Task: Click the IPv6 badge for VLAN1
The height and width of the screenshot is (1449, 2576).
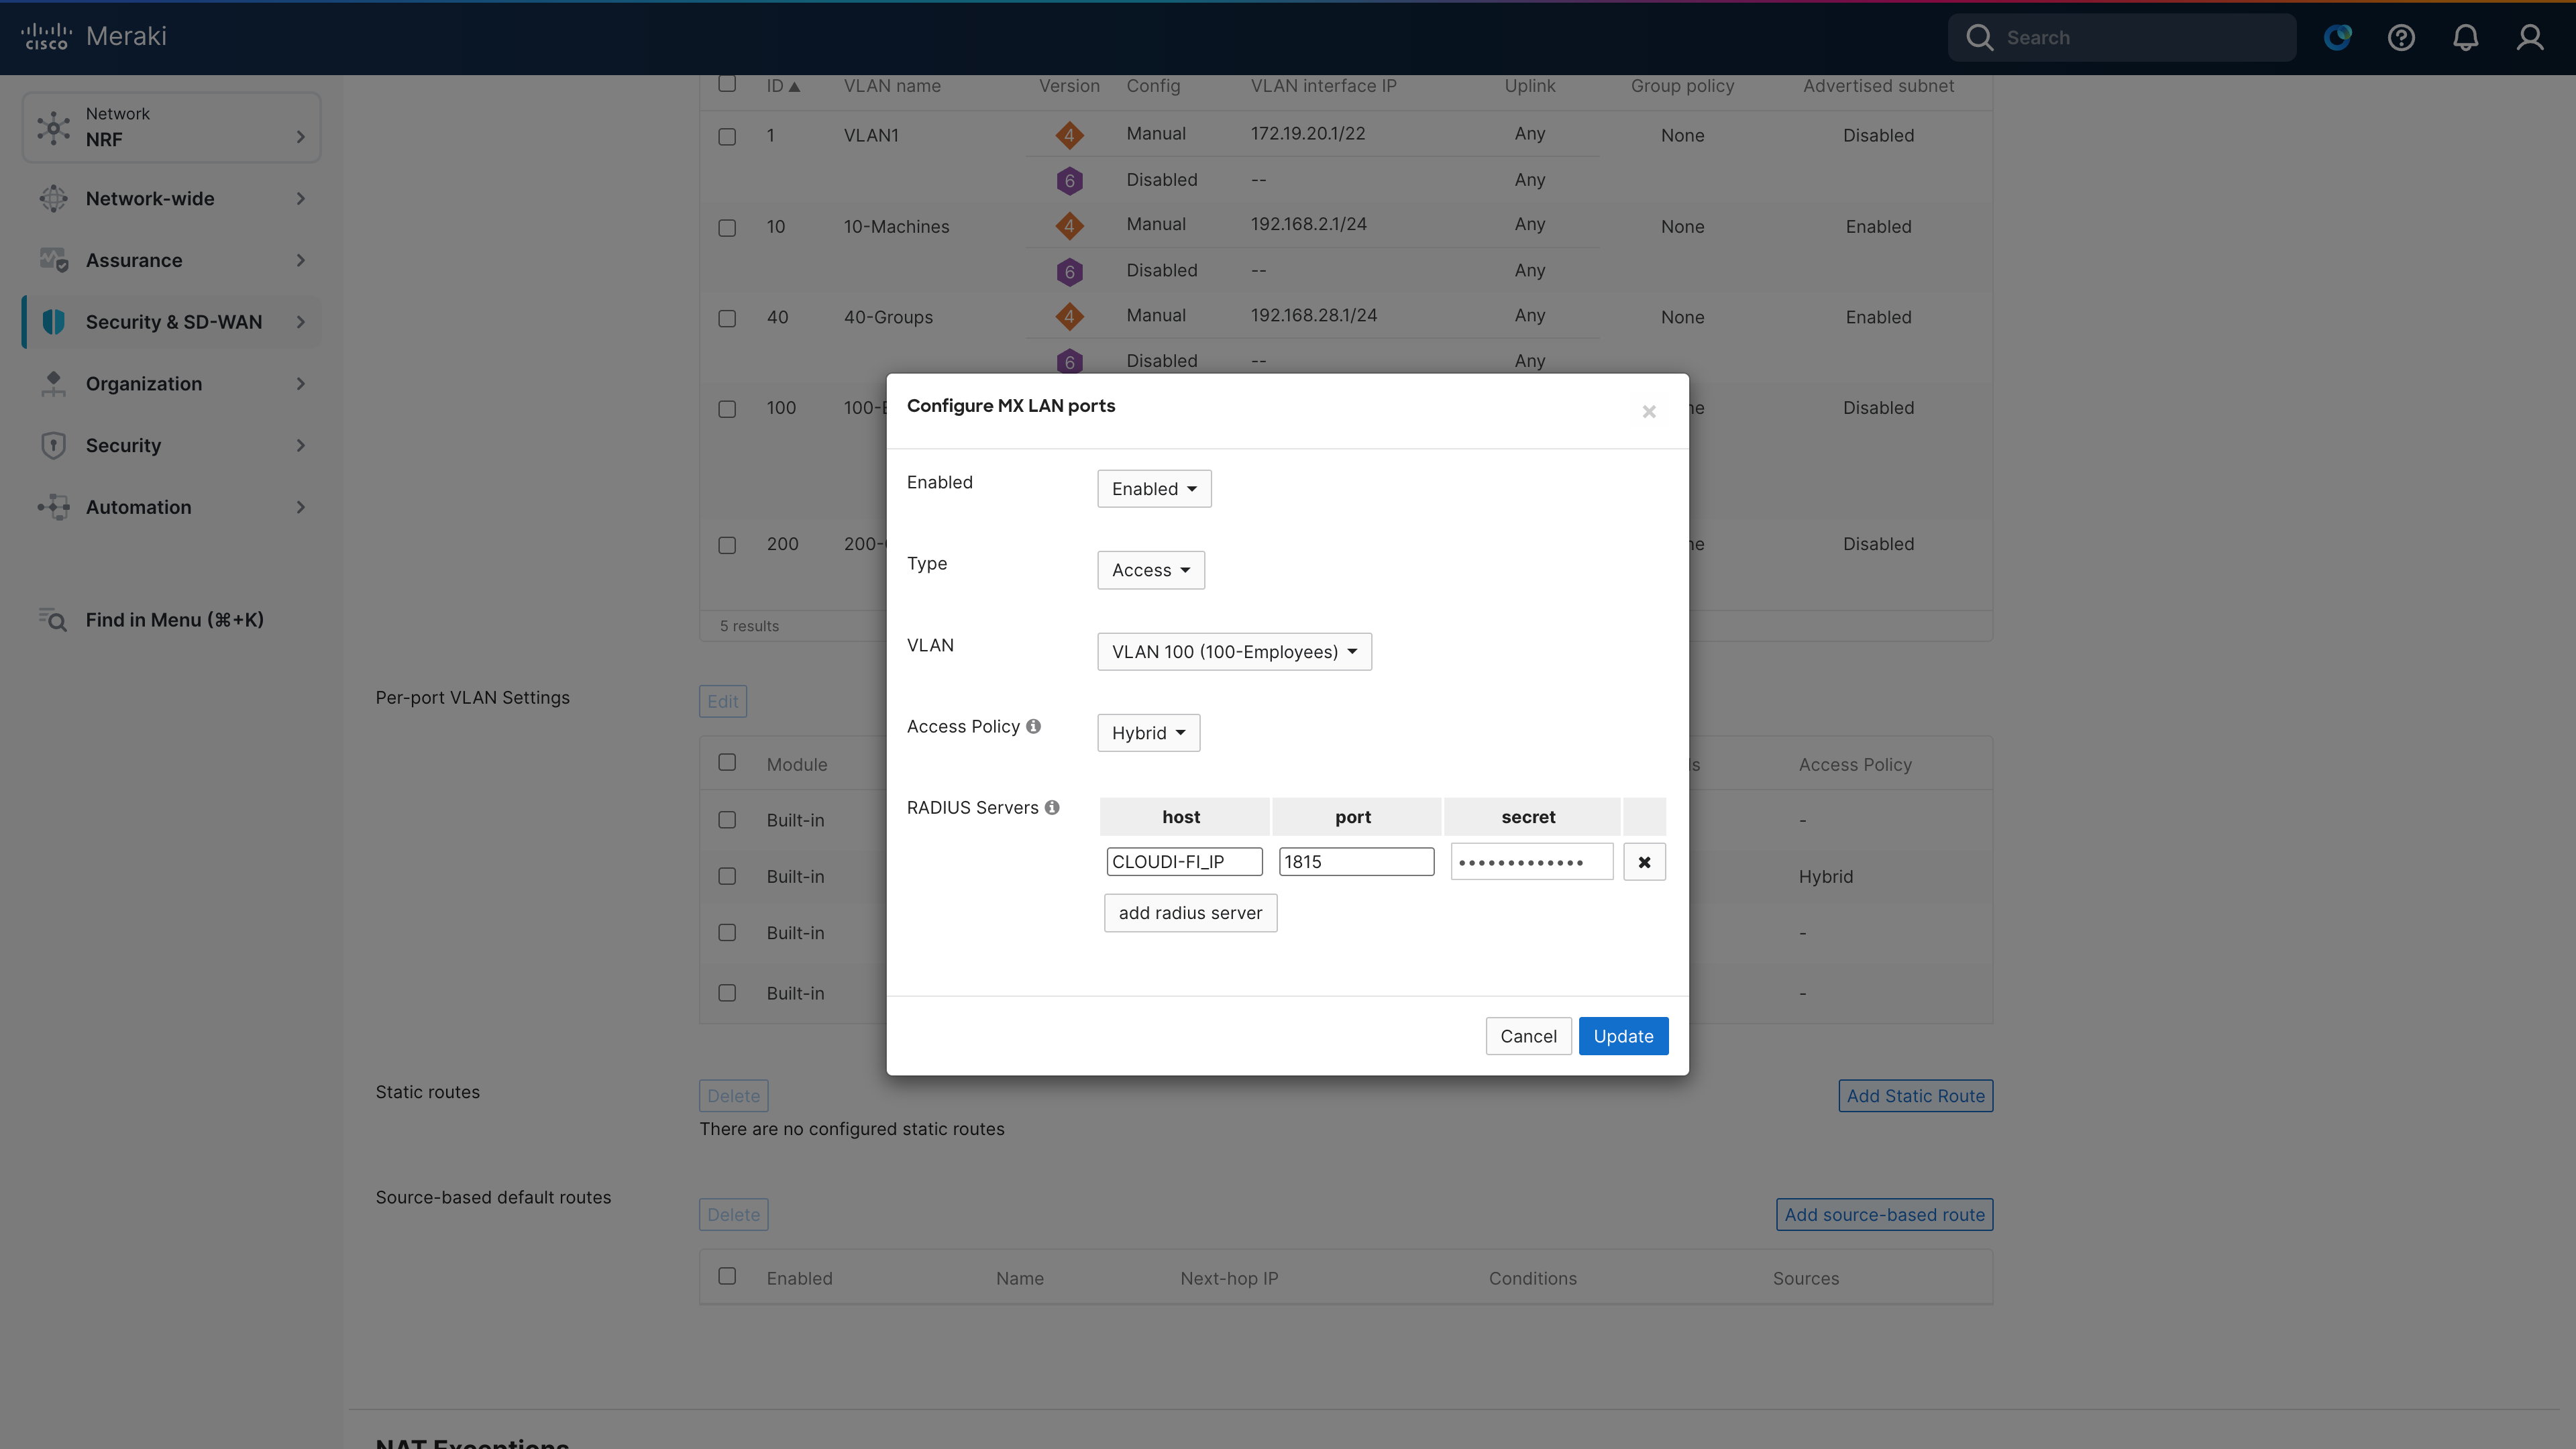Action: pos(1069,181)
